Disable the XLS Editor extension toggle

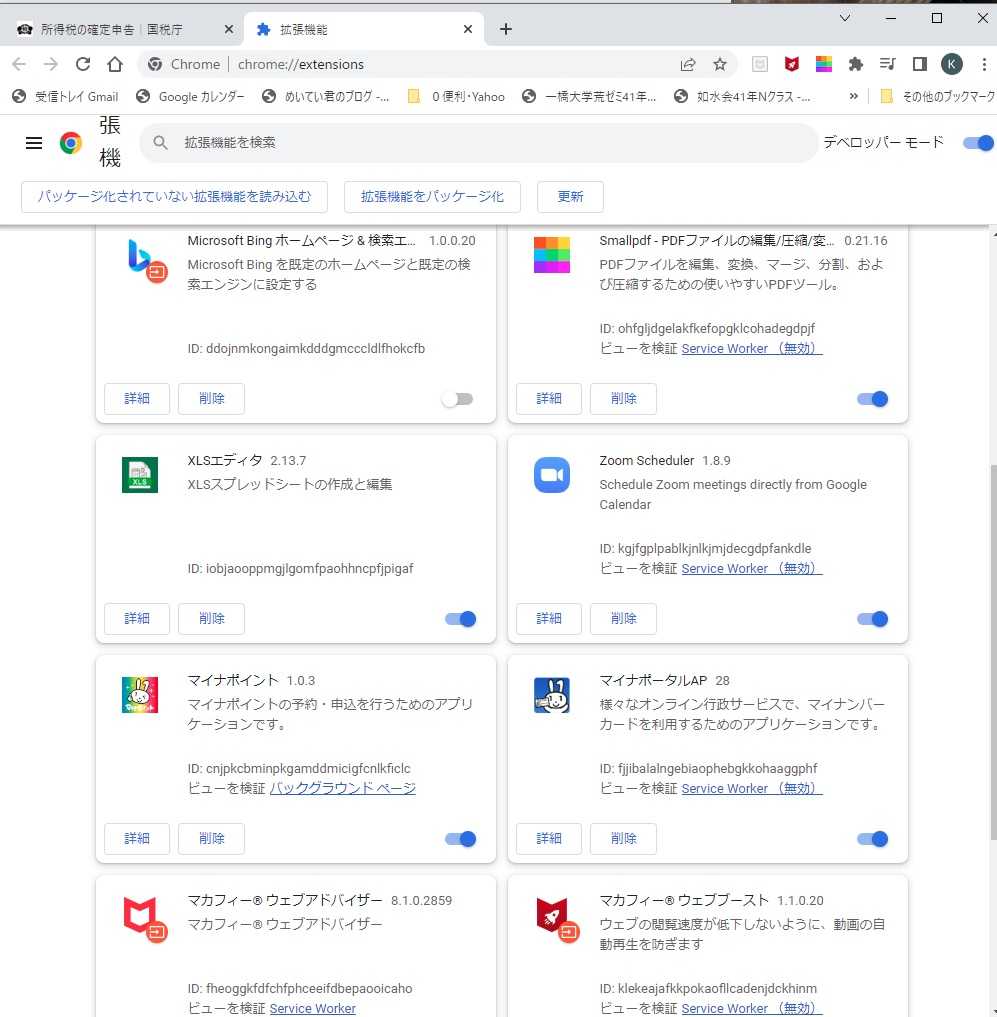point(461,619)
